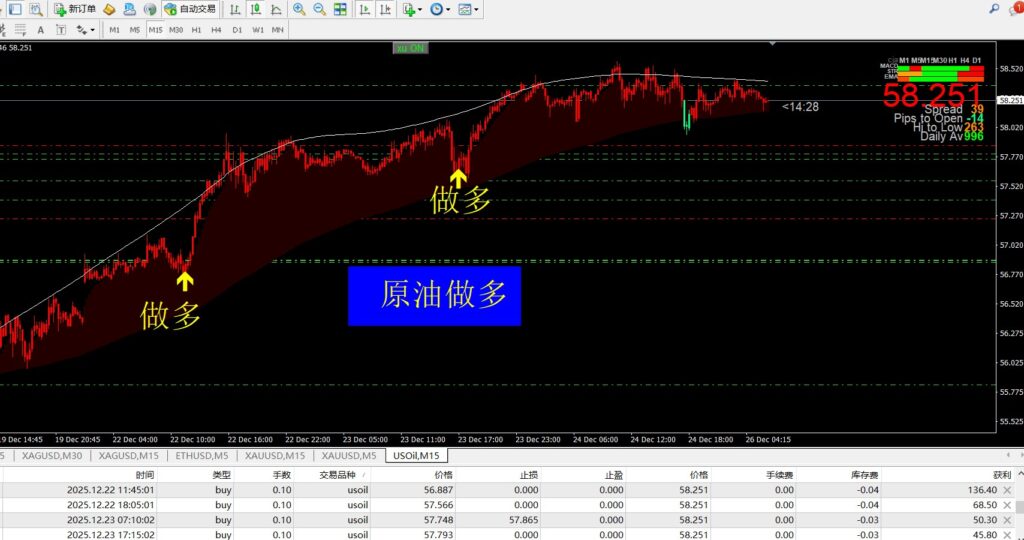The height and width of the screenshot is (540, 1024).
Task: Toggle chart auto scroll icon
Action: tap(364, 9)
